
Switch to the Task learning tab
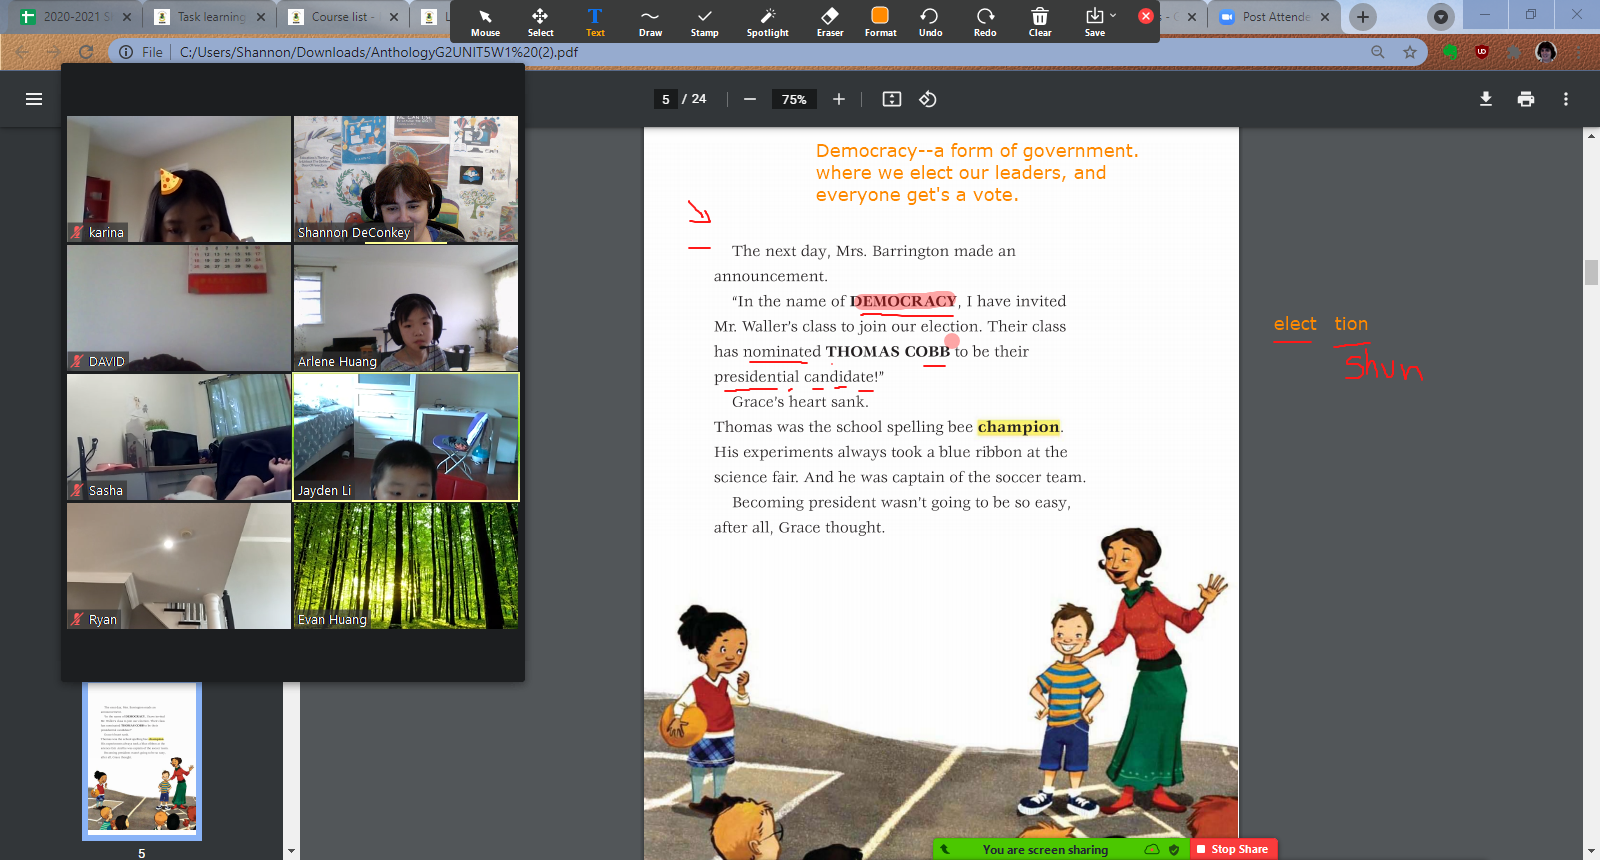[x=210, y=17]
